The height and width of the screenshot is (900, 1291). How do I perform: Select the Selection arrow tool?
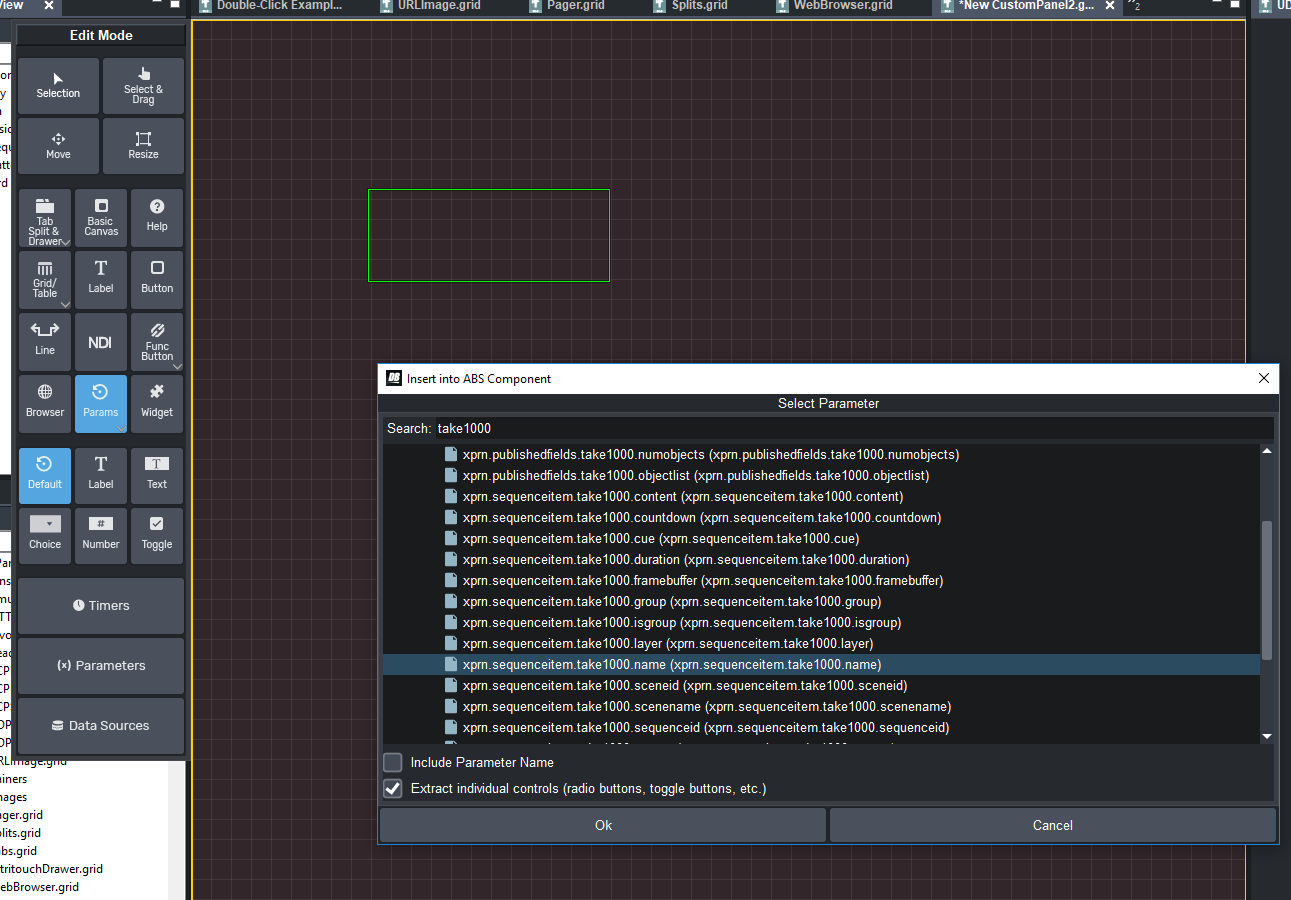click(x=58, y=85)
